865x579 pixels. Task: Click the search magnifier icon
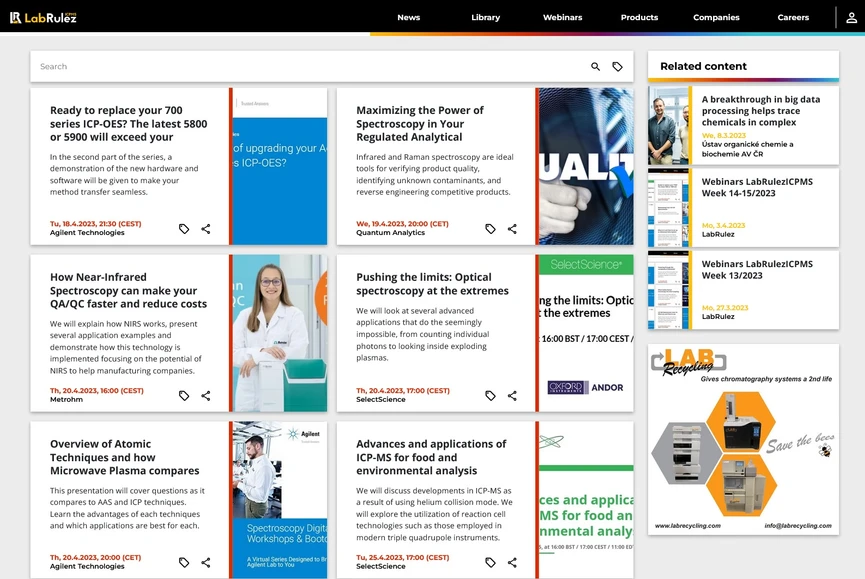[x=595, y=67]
